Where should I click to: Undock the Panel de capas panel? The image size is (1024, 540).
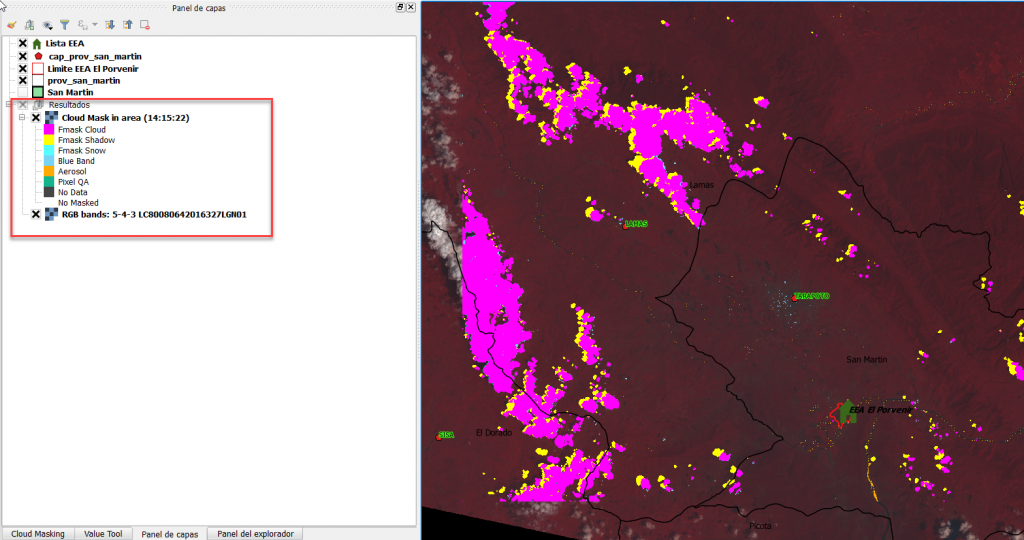click(400, 7)
